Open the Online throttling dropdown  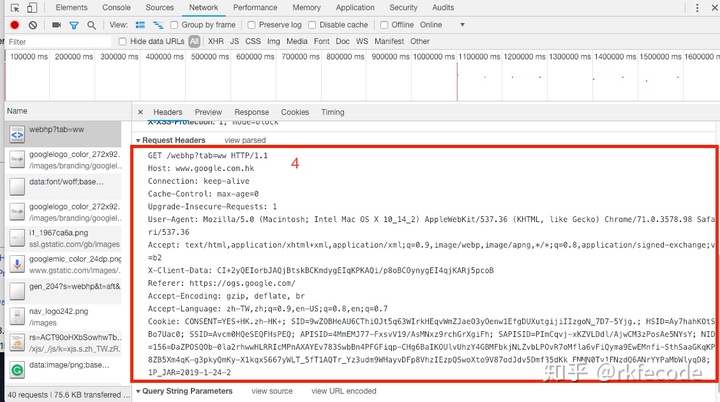pyautogui.click(x=442, y=25)
